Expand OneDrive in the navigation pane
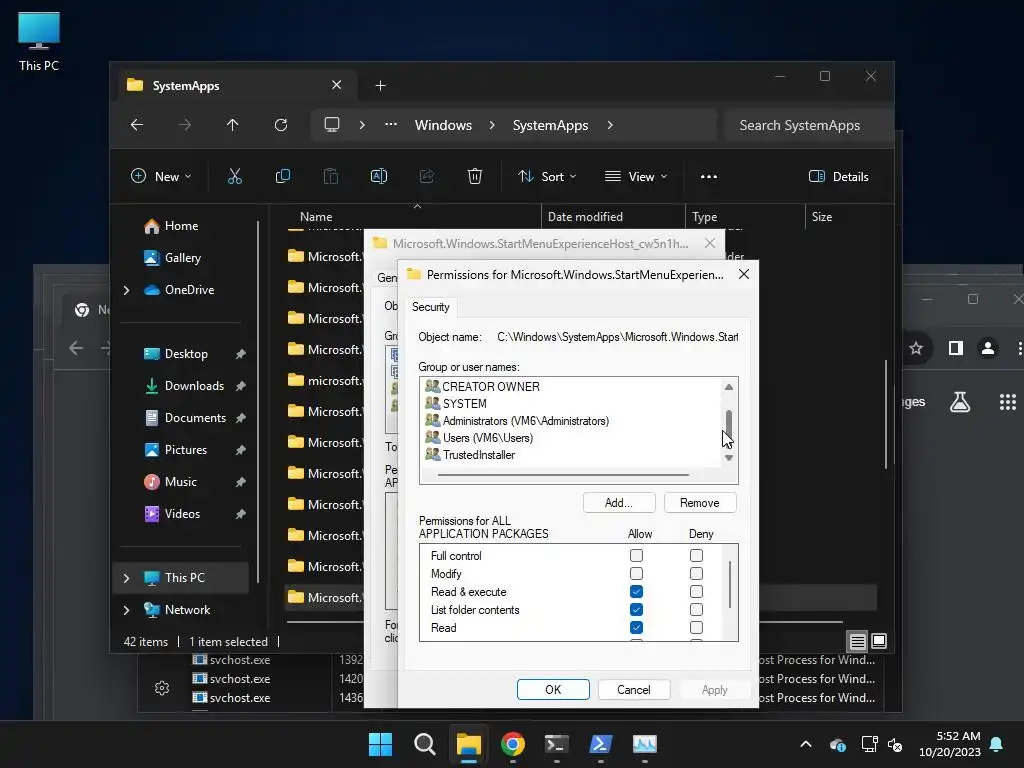The width and height of the screenshot is (1024, 768). [127, 290]
